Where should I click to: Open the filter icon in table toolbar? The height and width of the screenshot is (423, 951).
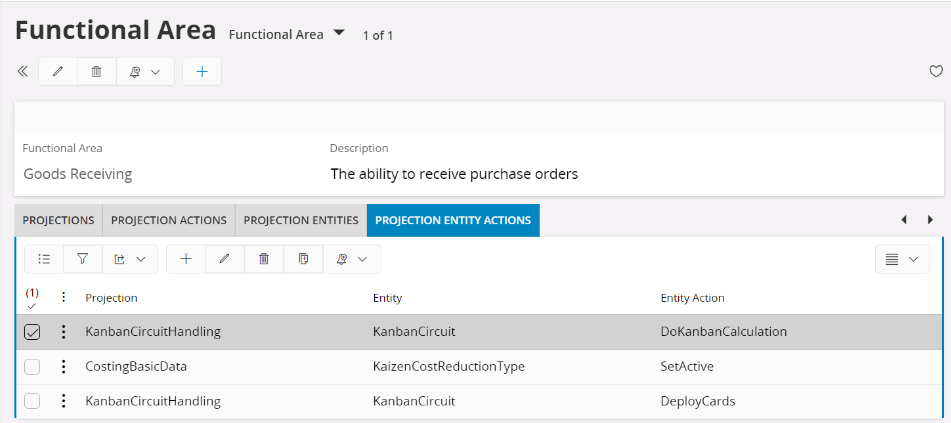coord(82,259)
